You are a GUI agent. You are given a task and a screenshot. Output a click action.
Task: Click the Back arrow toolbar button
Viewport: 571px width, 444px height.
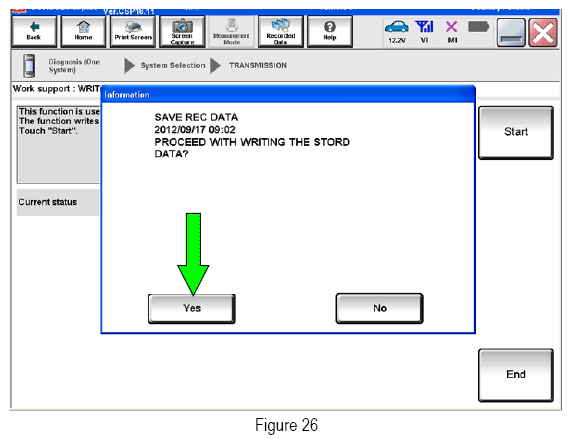[34, 32]
